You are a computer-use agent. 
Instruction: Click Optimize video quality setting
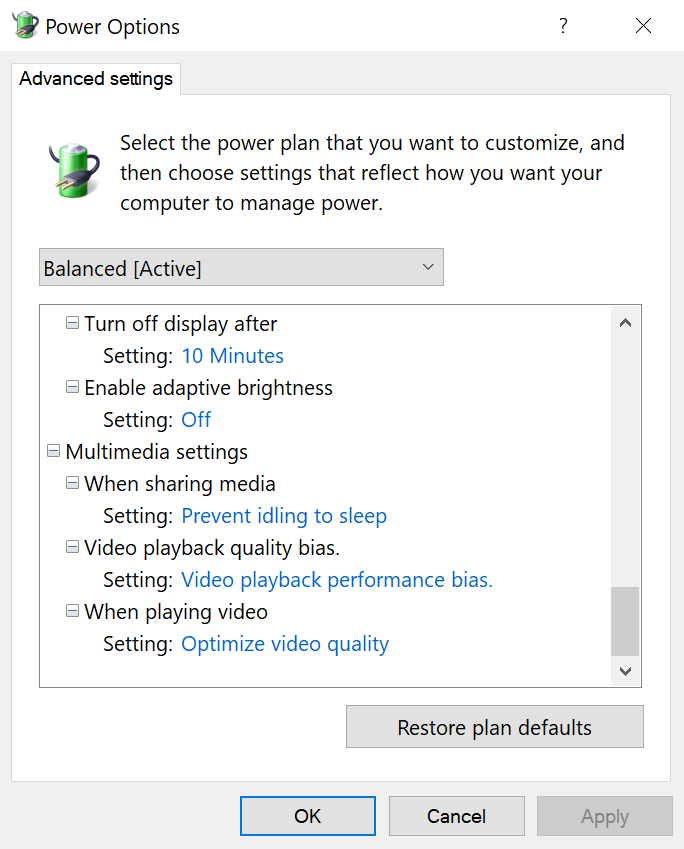285,644
